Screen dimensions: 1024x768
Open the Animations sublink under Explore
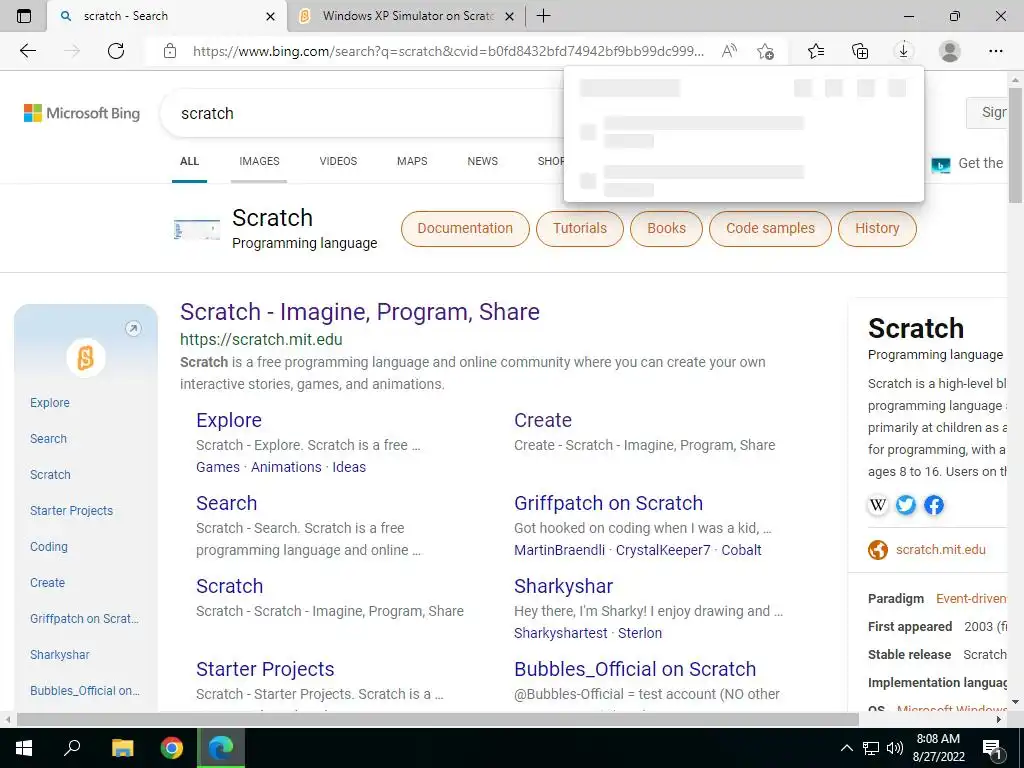(286, 467)
